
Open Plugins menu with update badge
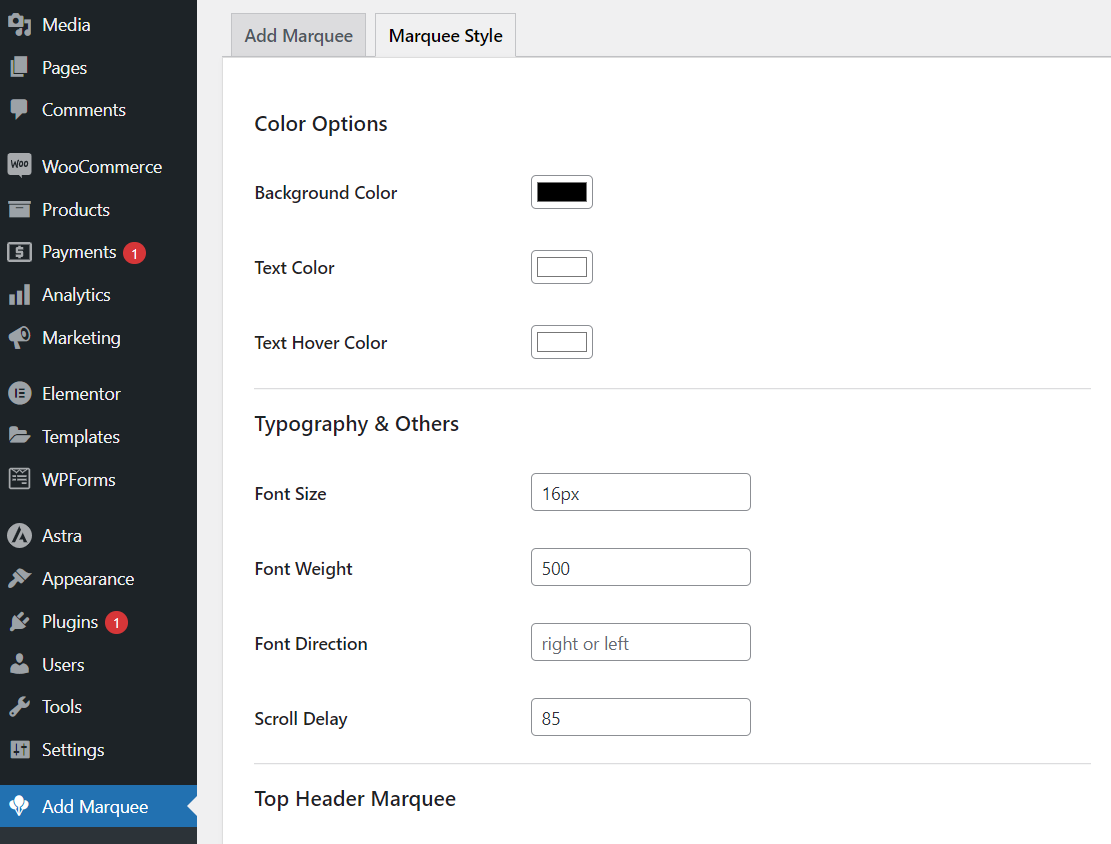coord(70,622)
